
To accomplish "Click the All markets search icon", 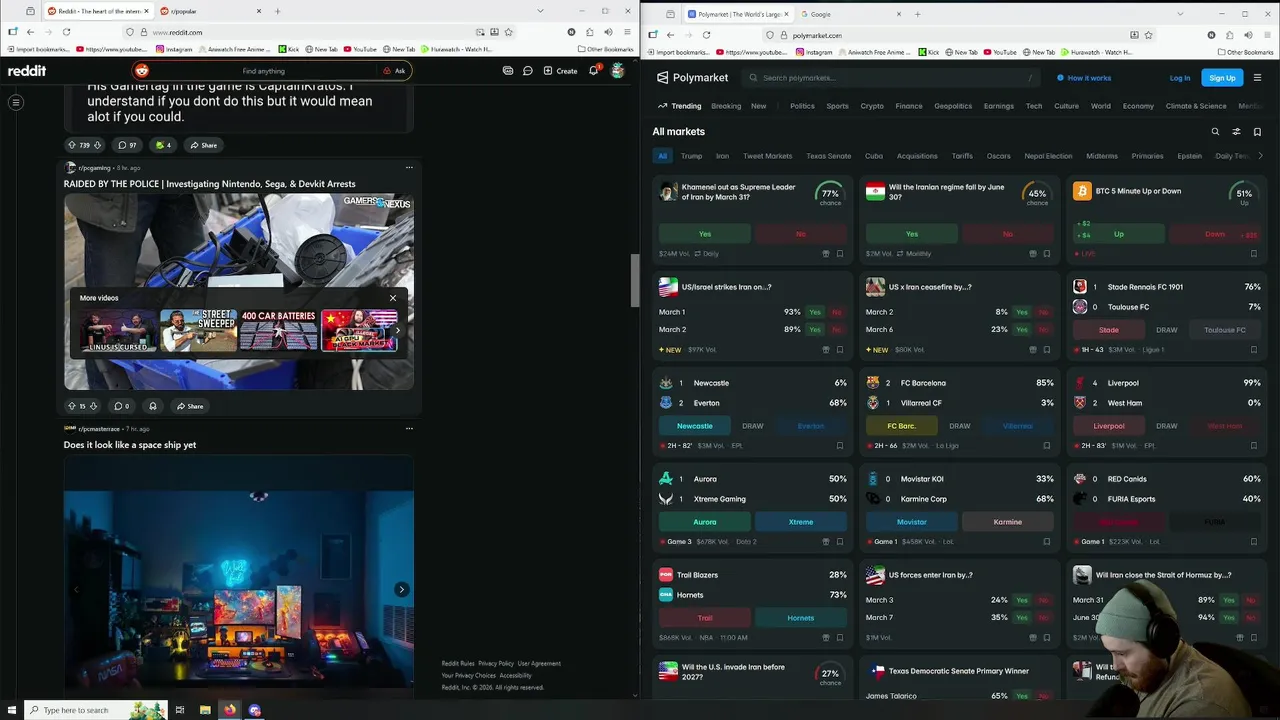I will [1215, 132].
